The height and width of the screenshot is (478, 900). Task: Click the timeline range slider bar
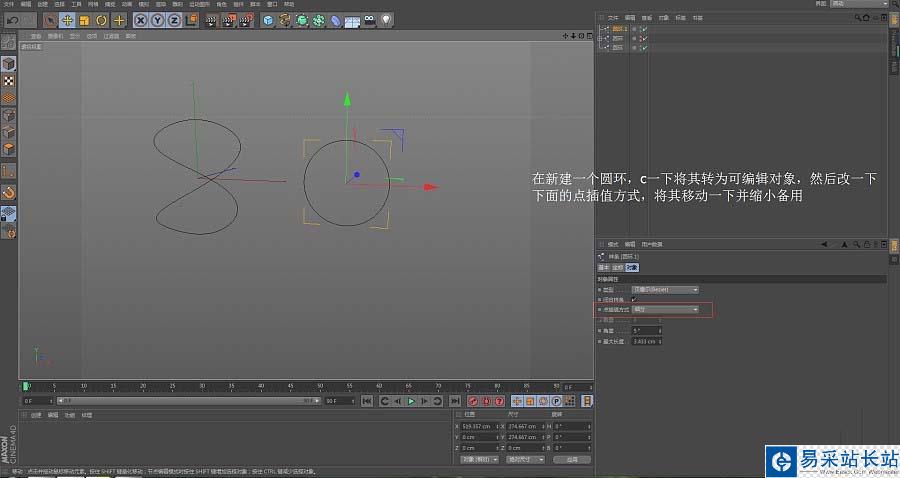(x=189, y=401)
